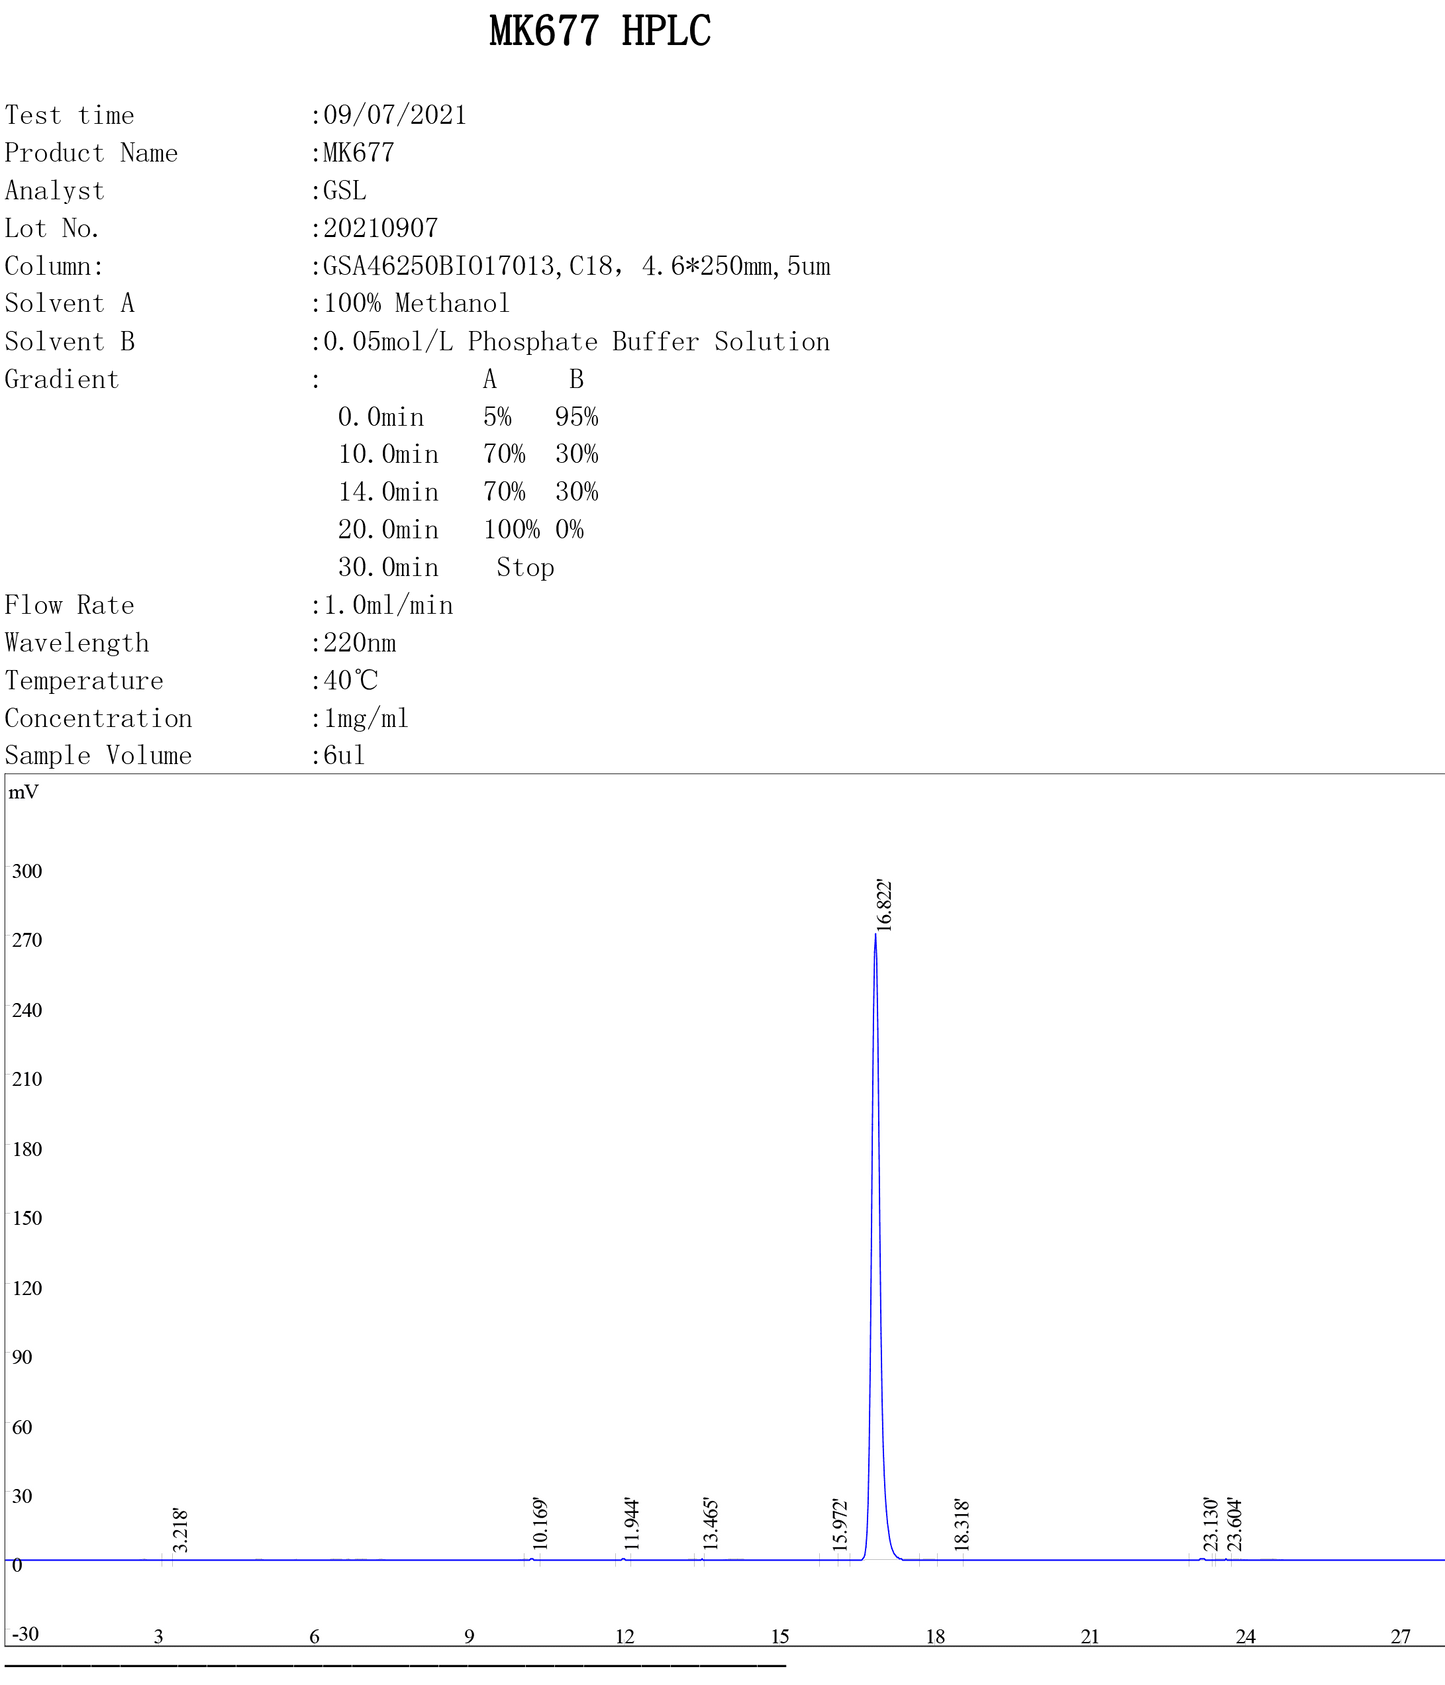Click the Product Name value MK677
Screen dimensions: 1445x1685
tap(359, 153)
